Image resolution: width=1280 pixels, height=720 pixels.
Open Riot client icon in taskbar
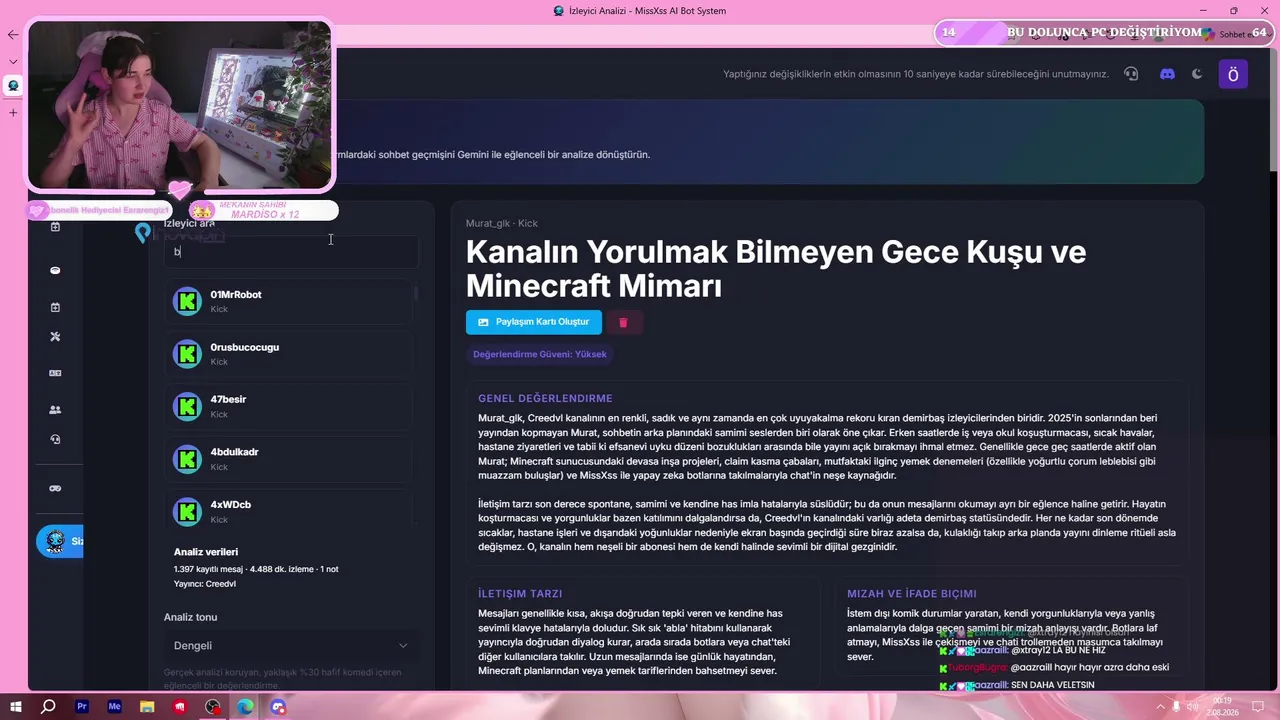point(180,707)
